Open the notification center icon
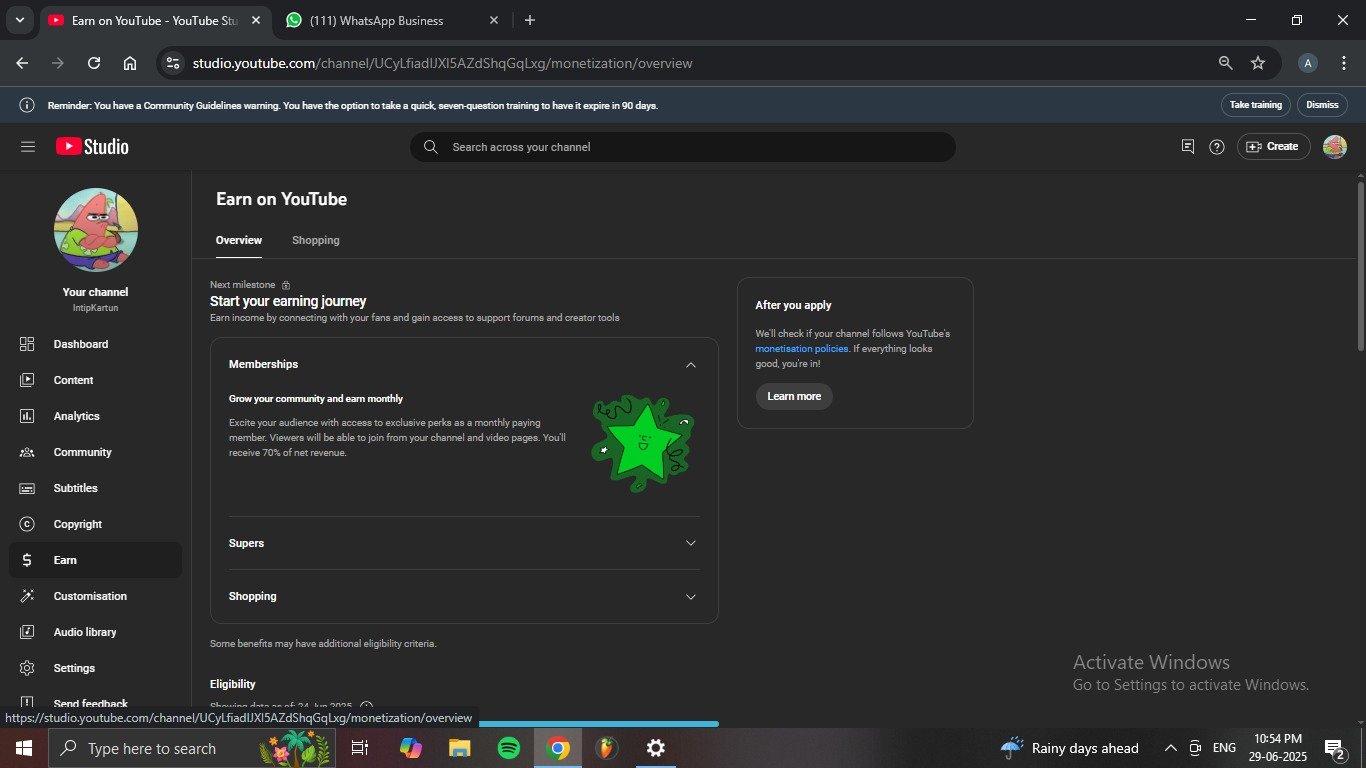 (1334, 748)
